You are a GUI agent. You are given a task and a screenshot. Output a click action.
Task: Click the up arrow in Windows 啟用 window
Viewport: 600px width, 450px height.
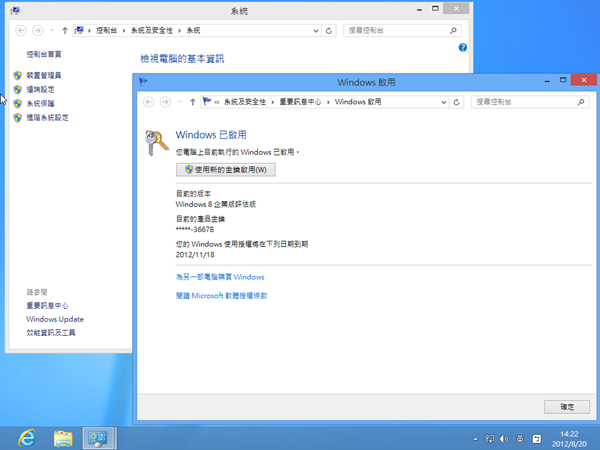(x=191, y=102)
